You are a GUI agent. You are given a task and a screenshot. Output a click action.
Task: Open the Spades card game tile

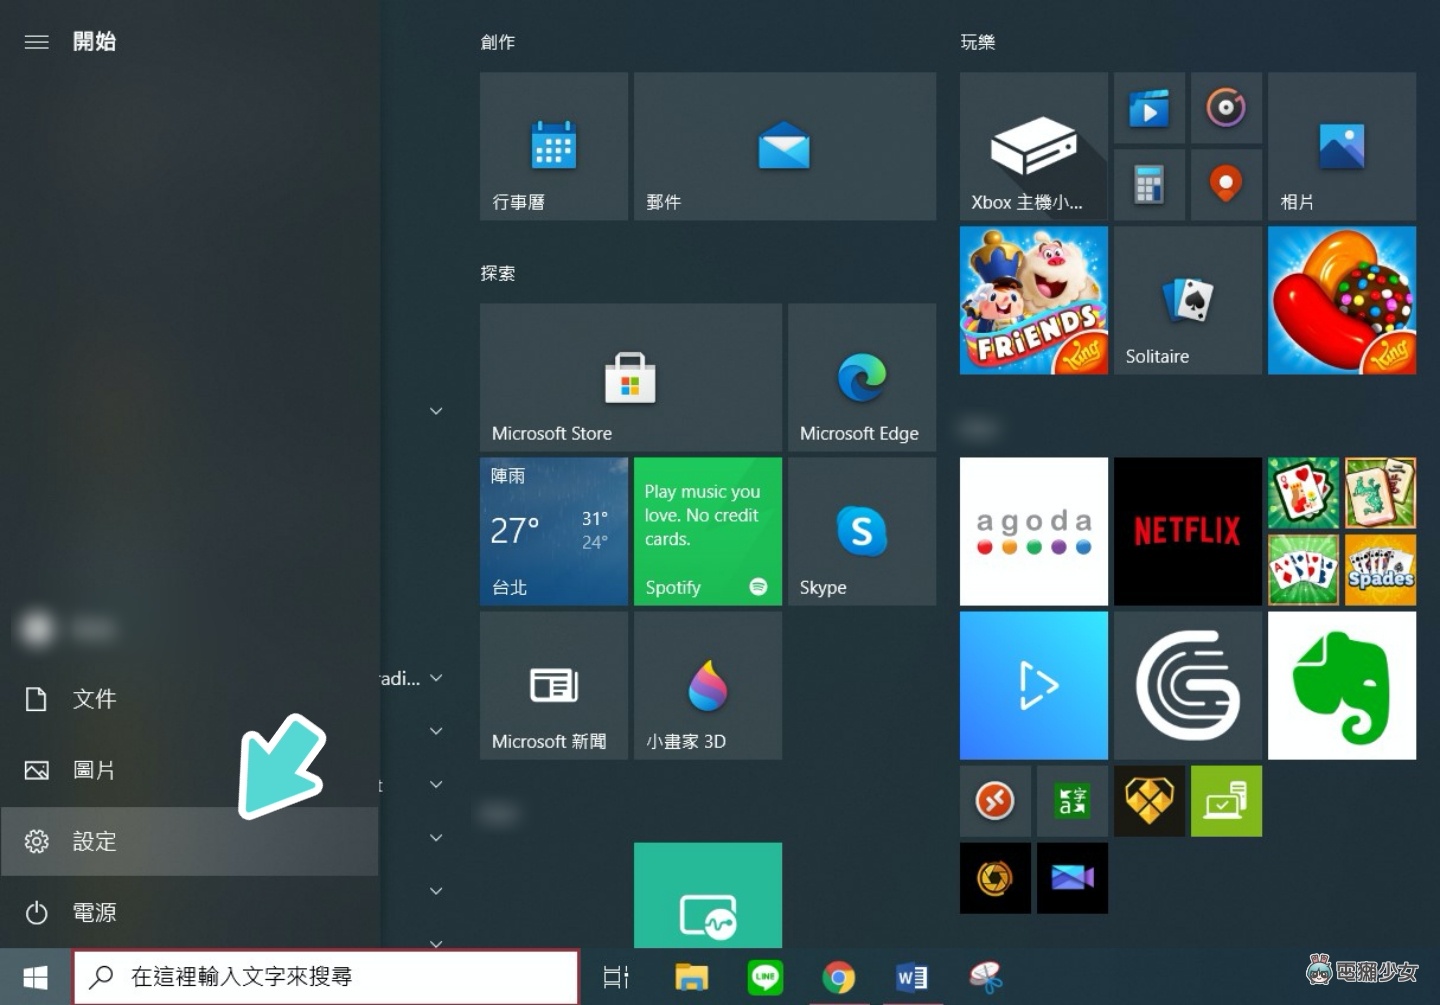[x=1380, y=570]
